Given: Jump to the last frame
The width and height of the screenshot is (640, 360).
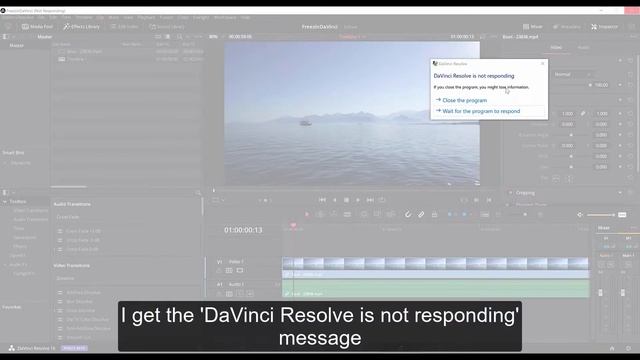Looking at the screenshot, I should (370, 200).
